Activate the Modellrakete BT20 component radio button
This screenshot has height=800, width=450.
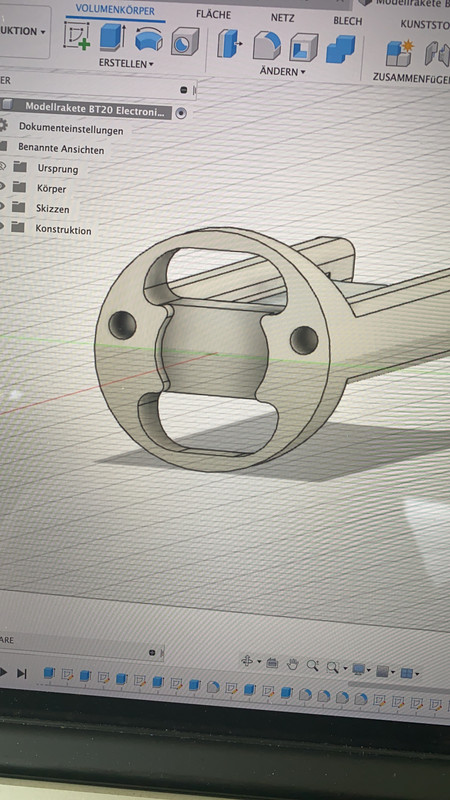pos(181,113)
